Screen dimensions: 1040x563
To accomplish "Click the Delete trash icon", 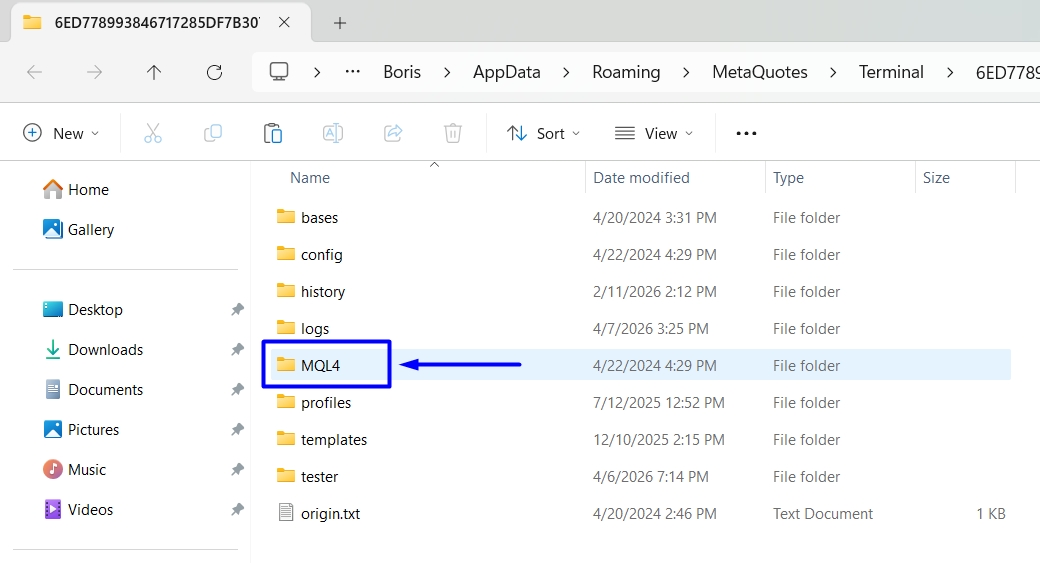I will (x=453, y=133).
